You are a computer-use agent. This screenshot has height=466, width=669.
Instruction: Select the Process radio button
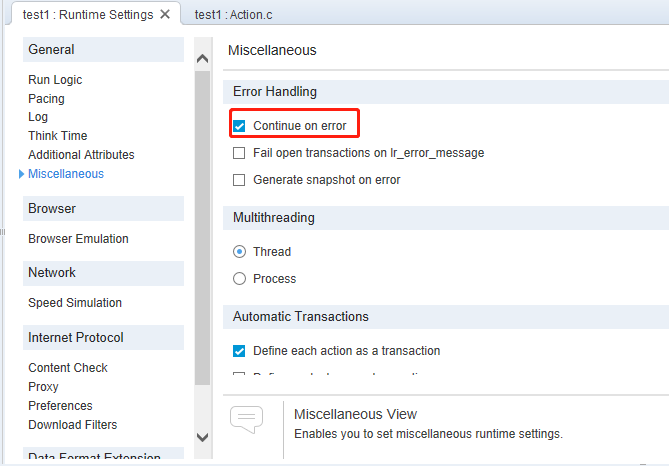pos(239,279)
